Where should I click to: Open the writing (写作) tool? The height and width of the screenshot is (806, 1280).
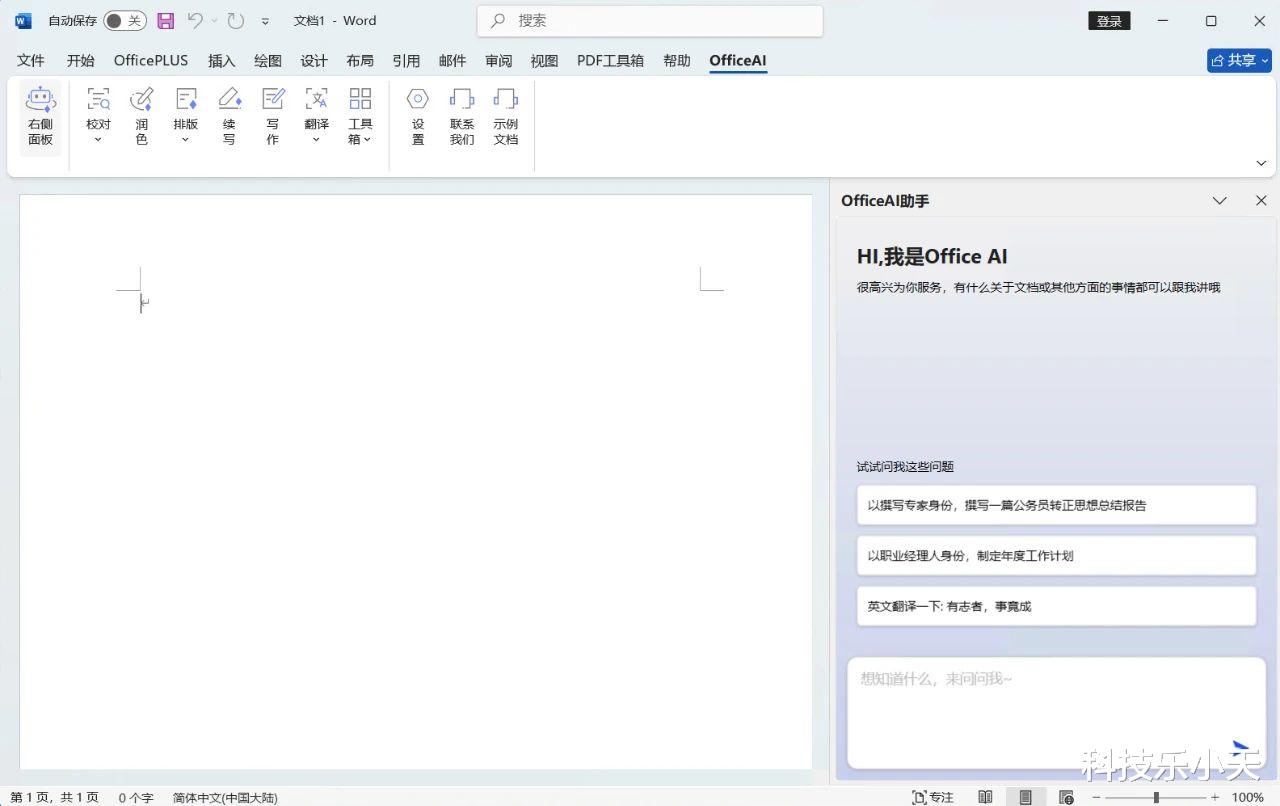pos(273,117)
